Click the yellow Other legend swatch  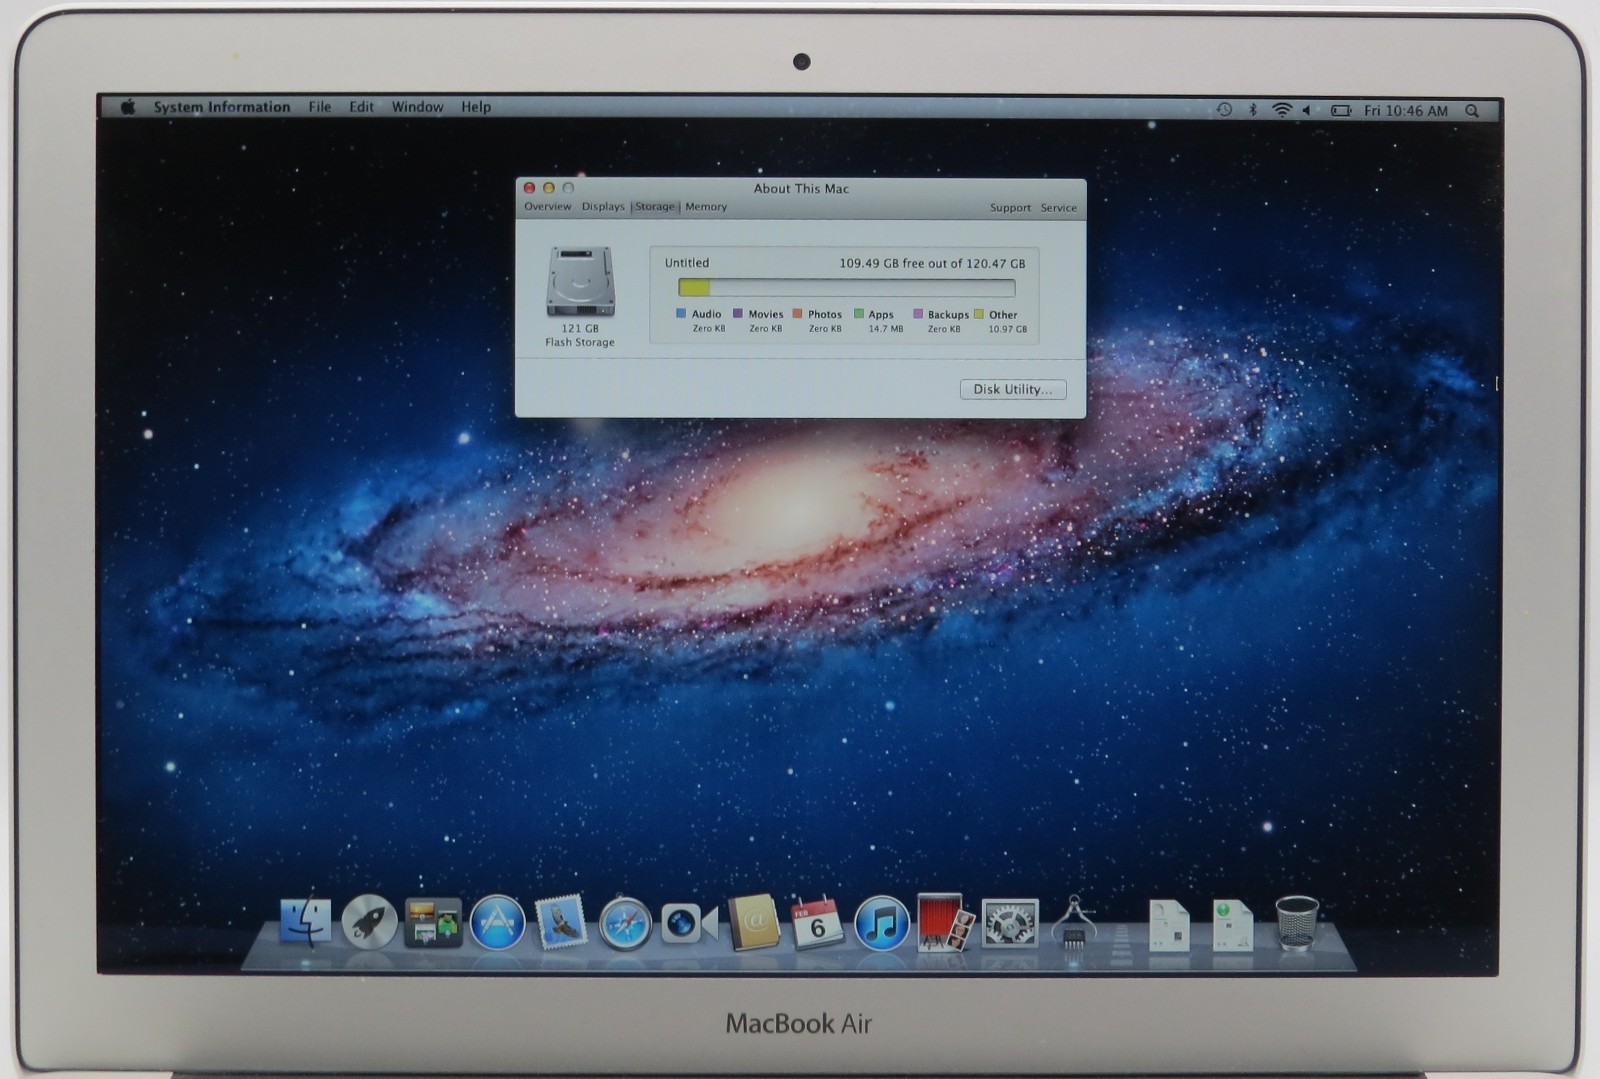pyautogui.click(x=979, y=314)
